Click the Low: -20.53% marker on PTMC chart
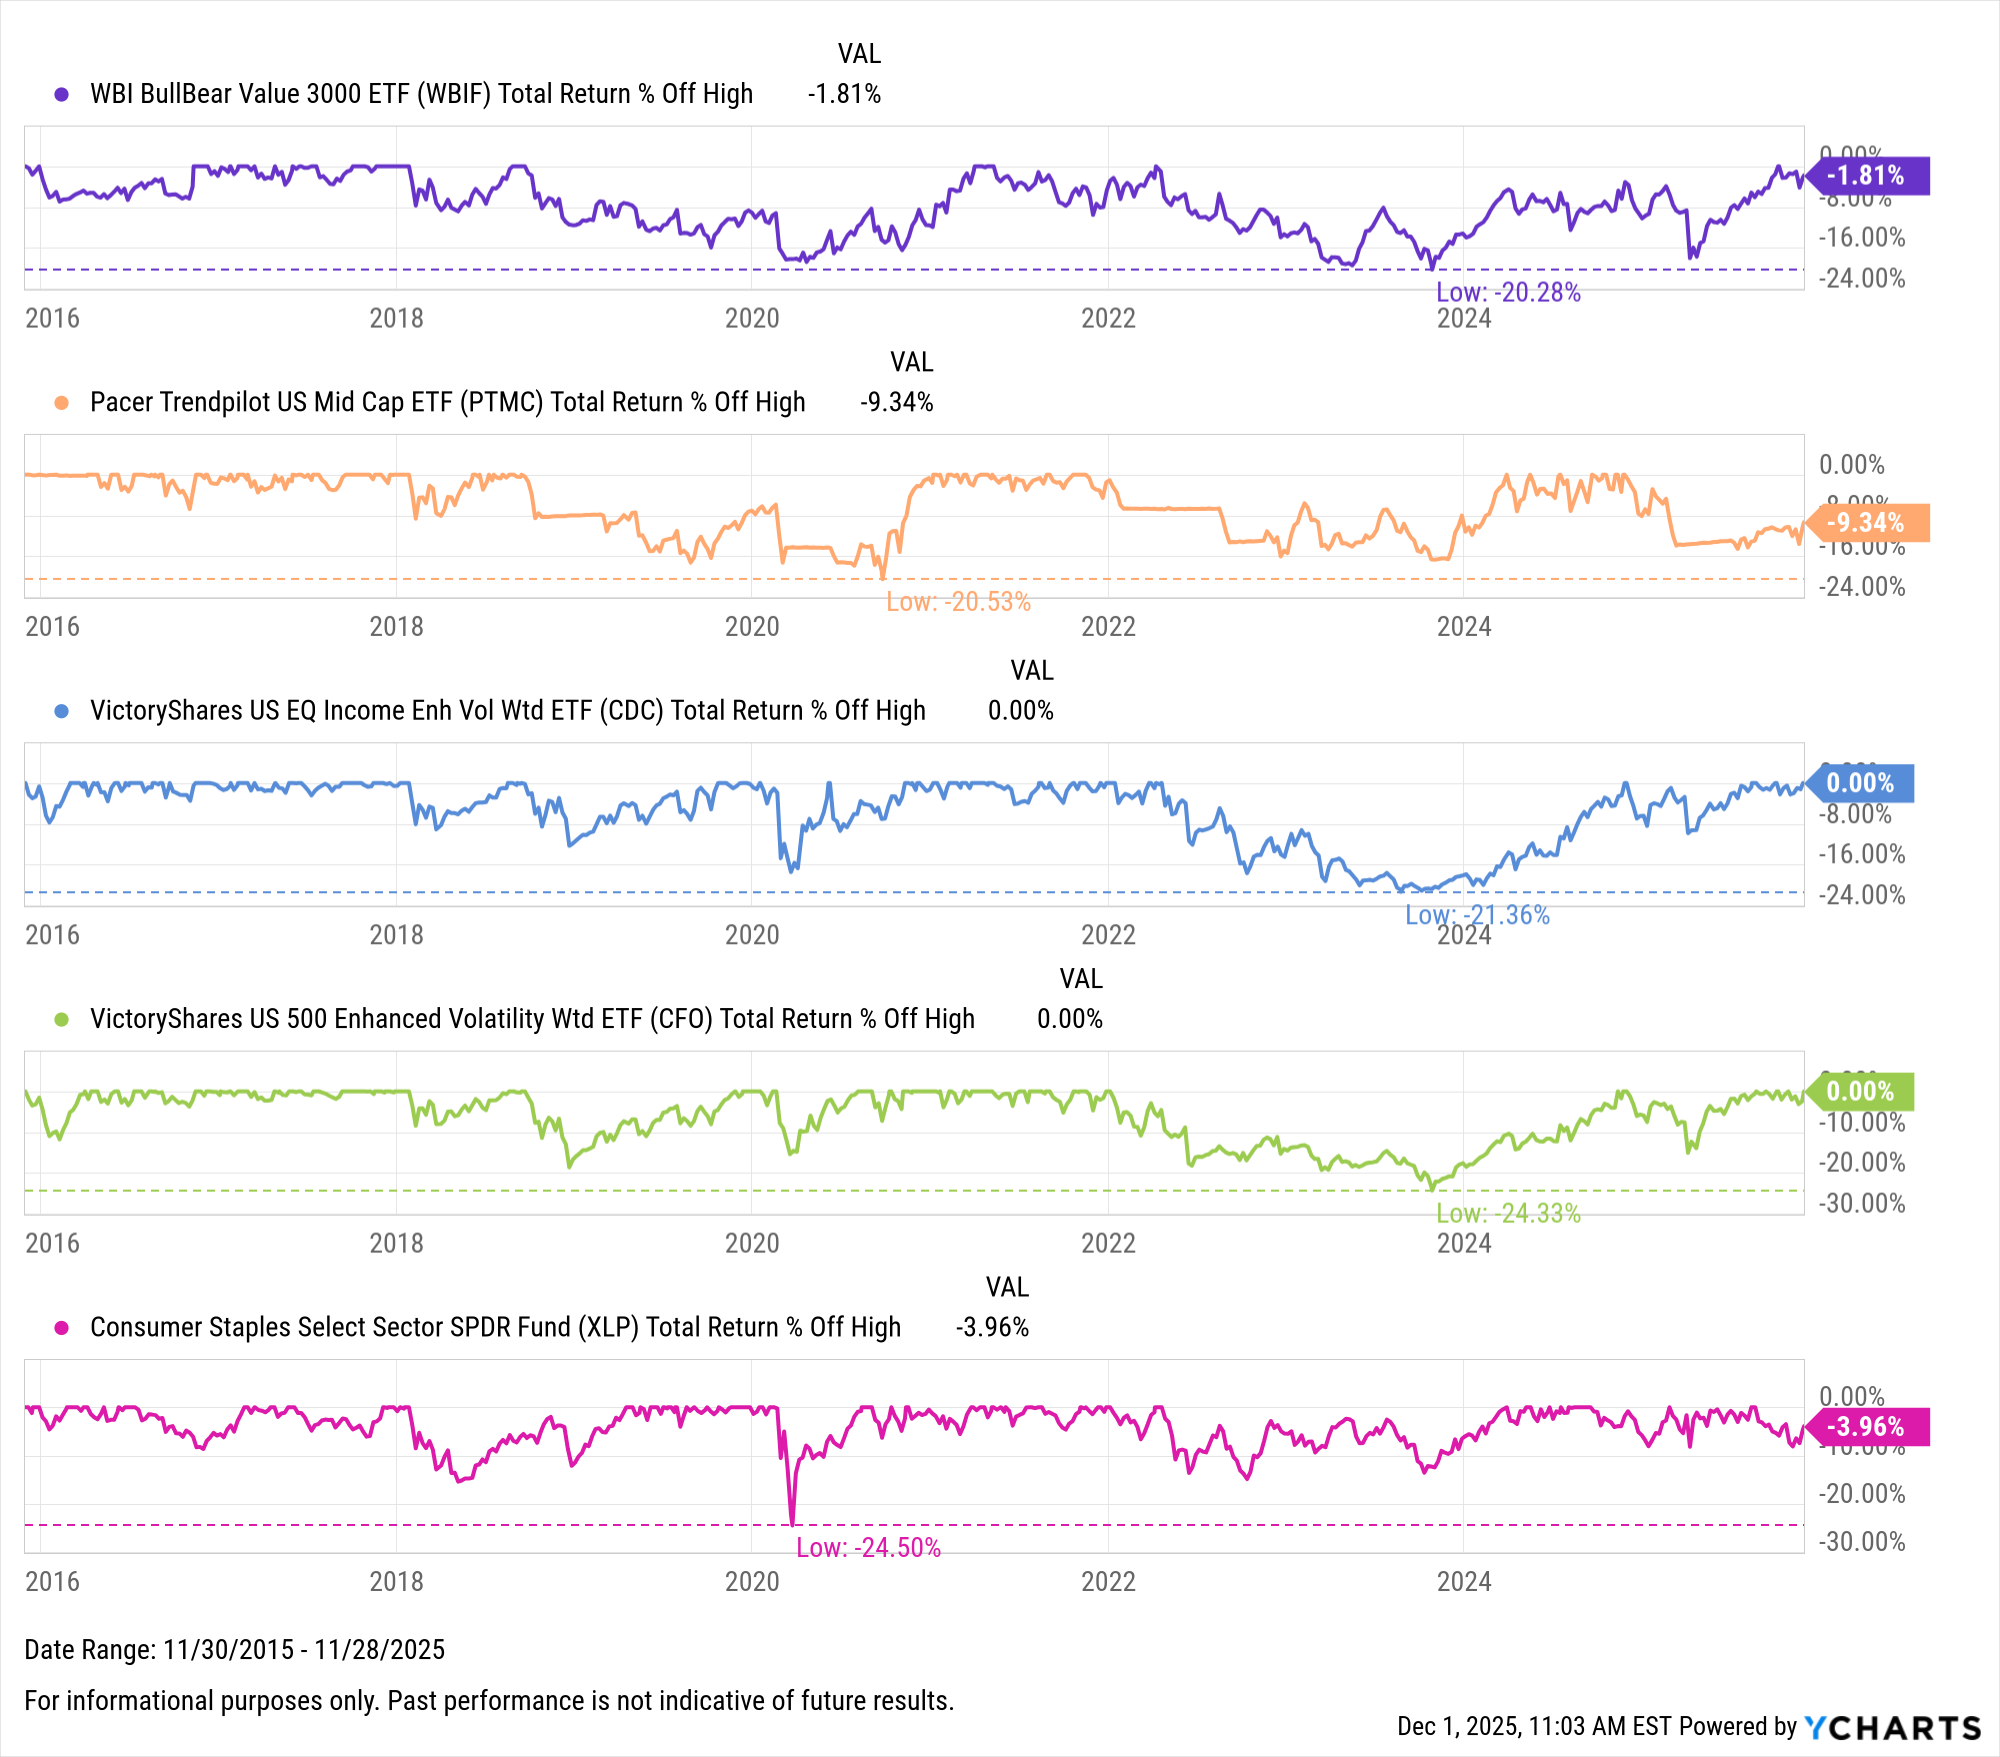 tap(958, 602)
